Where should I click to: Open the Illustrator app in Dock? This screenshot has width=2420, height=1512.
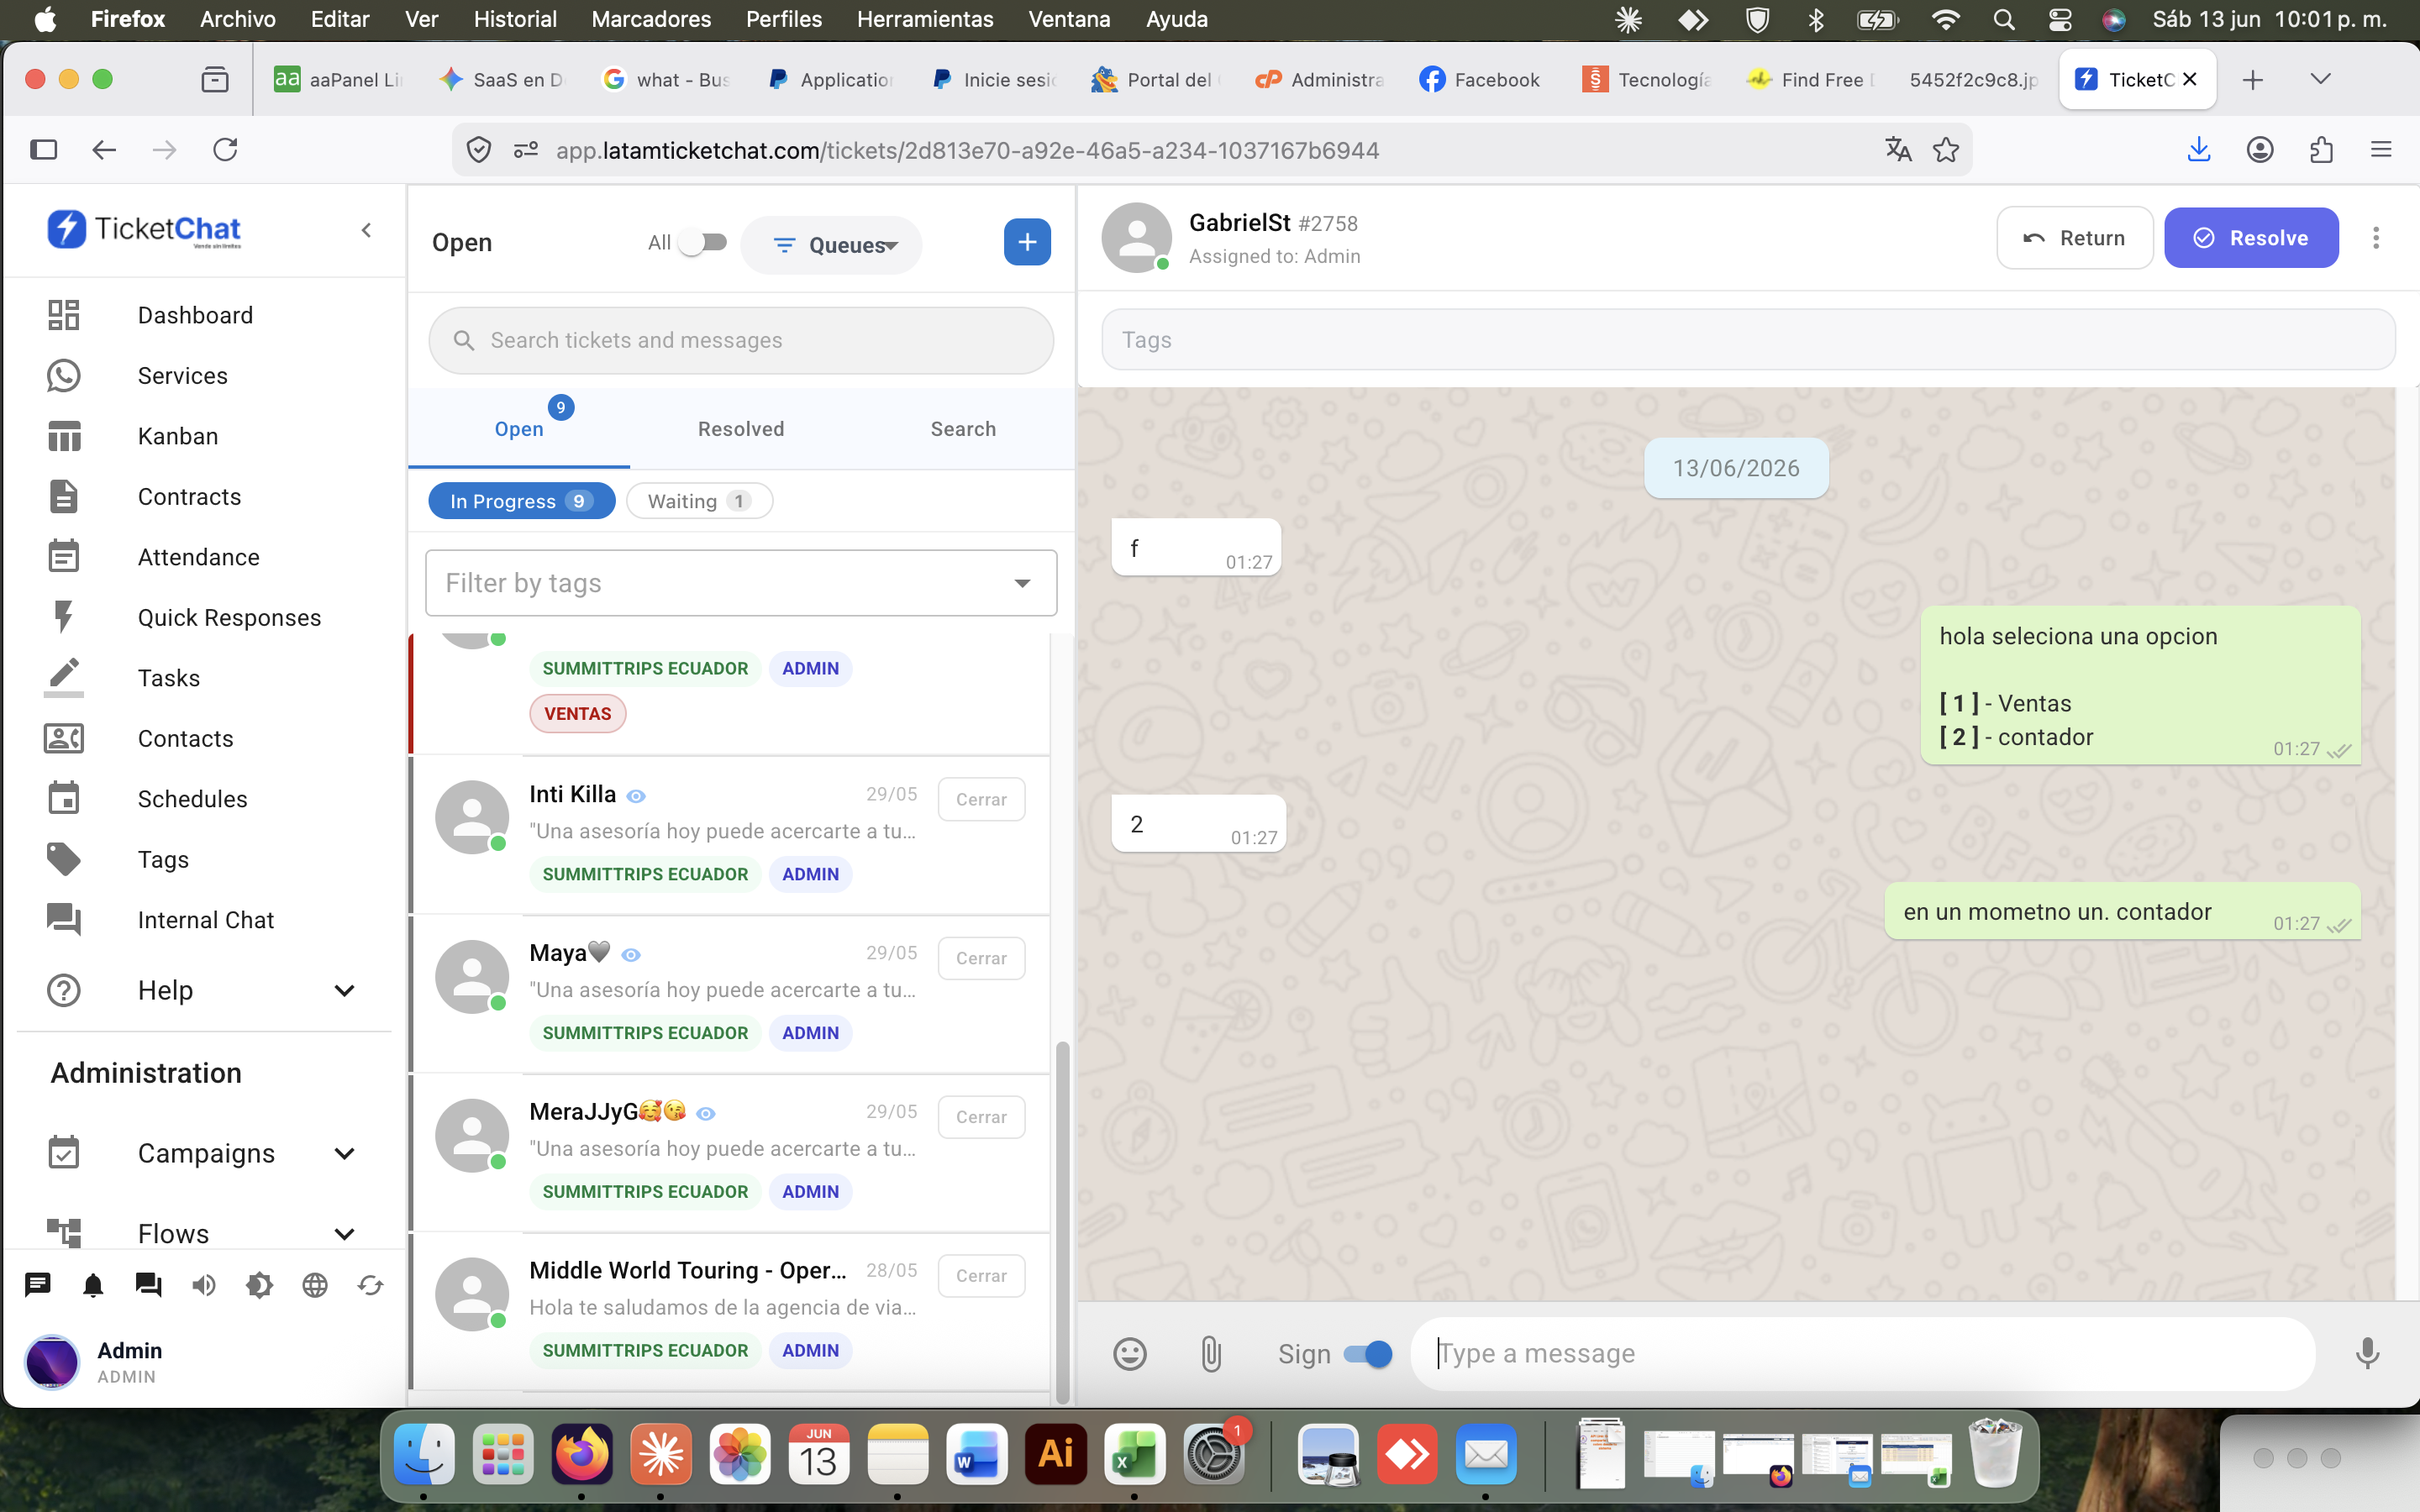tap(1055, 1454)
